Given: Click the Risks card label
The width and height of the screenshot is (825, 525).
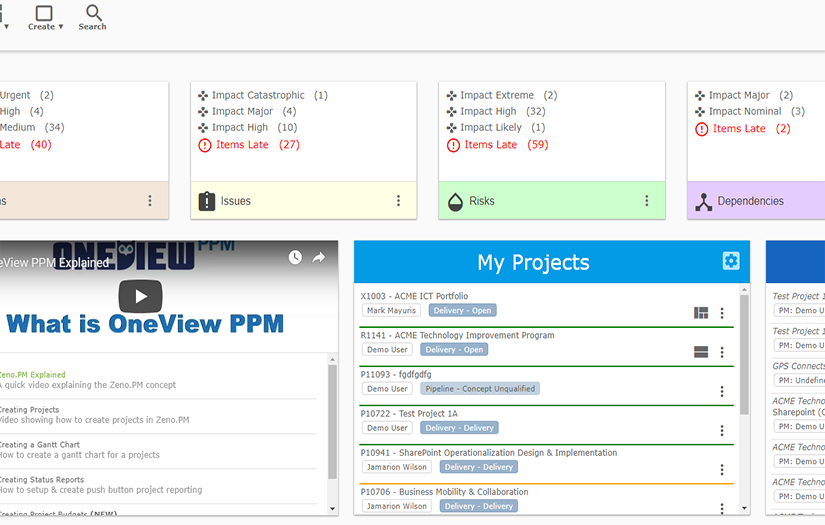Looking at the screenshot, I should pos(482,201).
